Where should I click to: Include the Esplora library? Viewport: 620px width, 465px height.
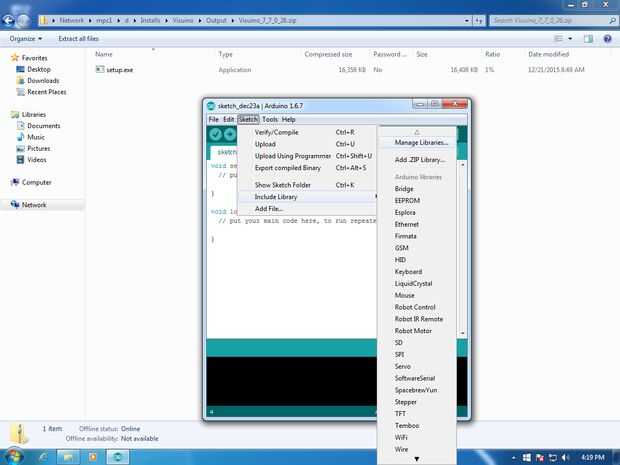point(417,213)
